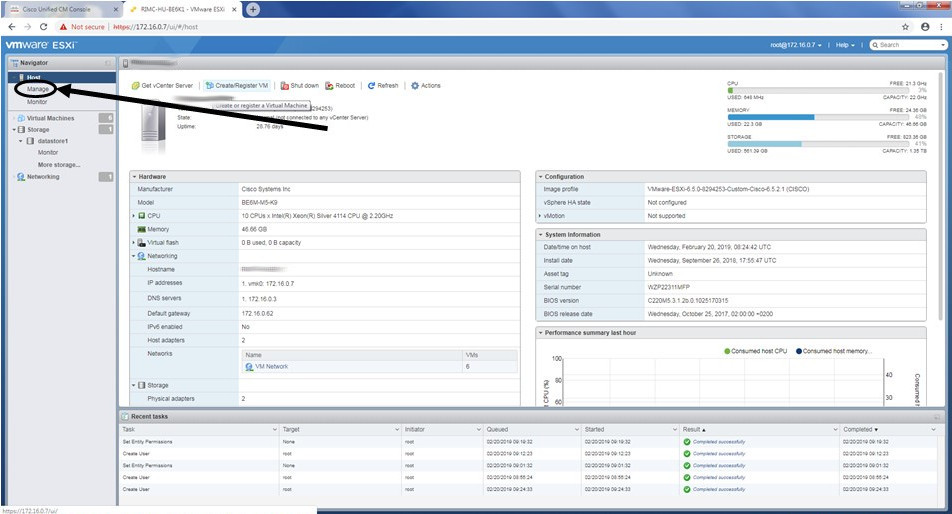Click More storage... in Navigator
This screenshot has height=514, width=952.
pyautogui.click(x=59, y=164)
